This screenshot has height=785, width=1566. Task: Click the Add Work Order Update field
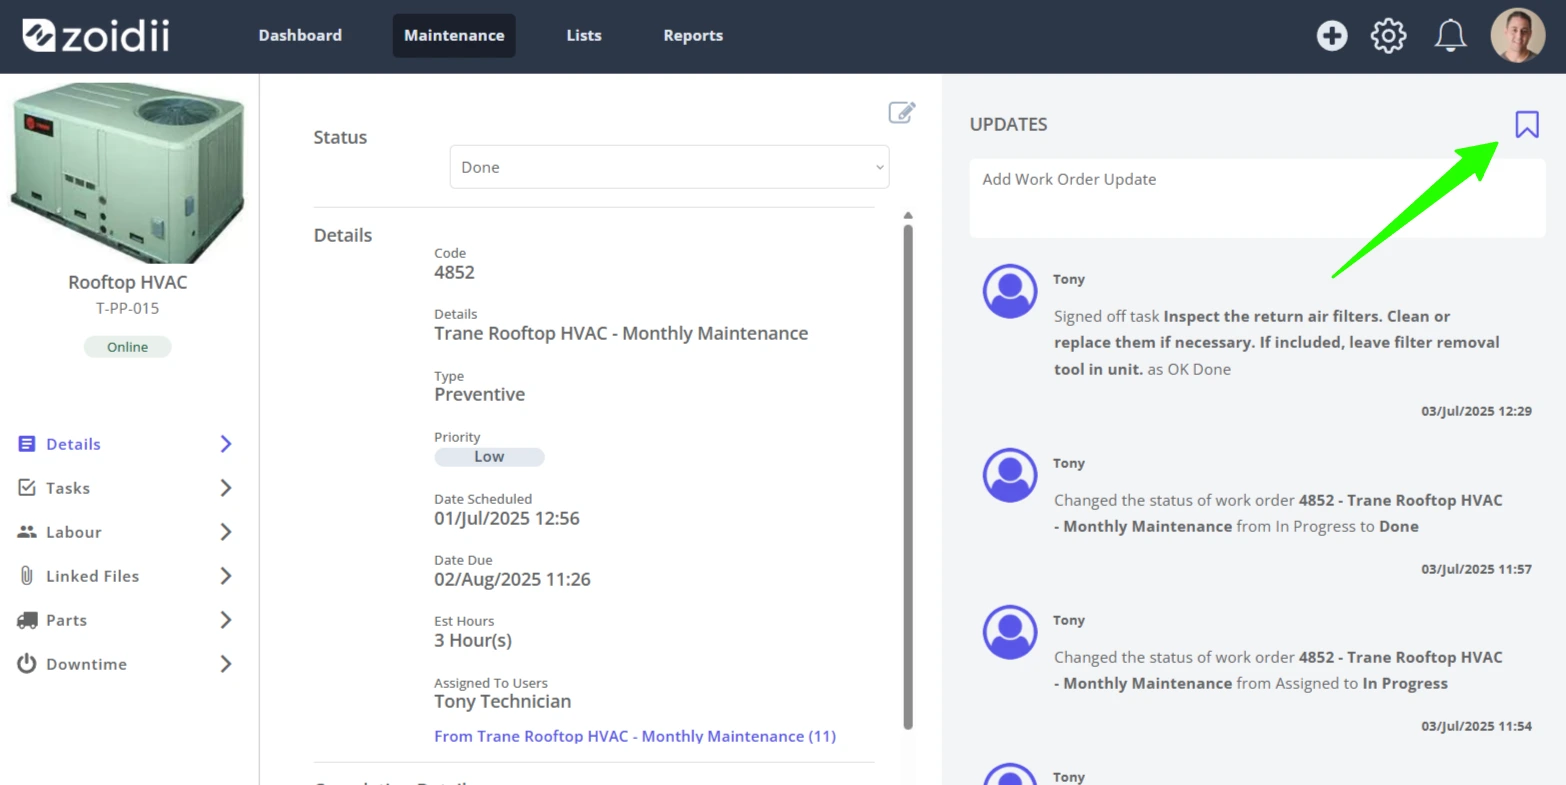coord(1257,198)
